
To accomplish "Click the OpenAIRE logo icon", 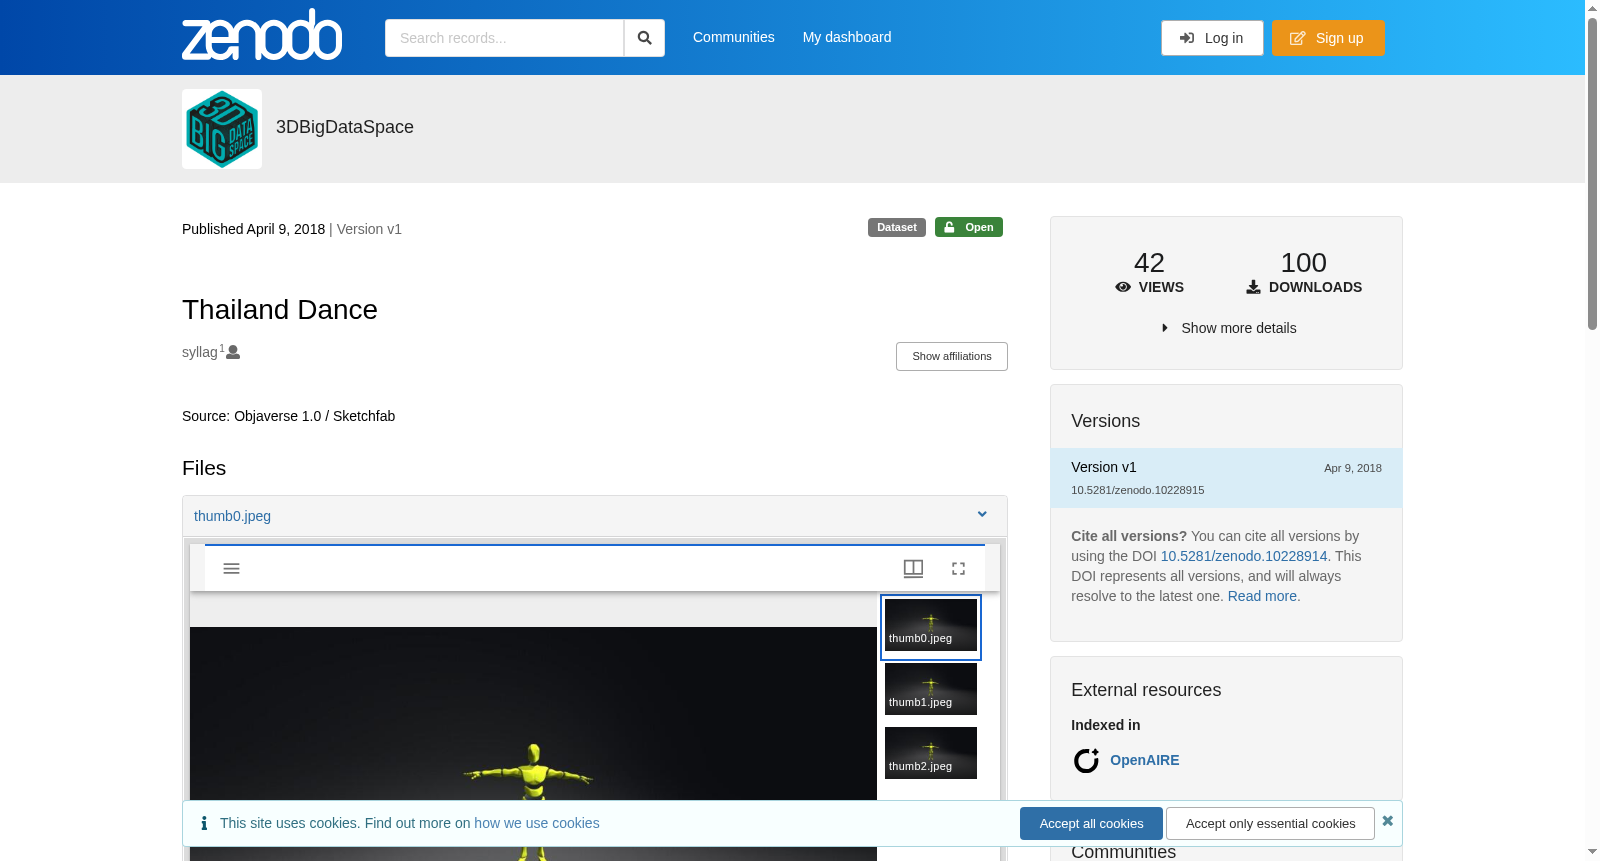I will [x=1086, y=761].
